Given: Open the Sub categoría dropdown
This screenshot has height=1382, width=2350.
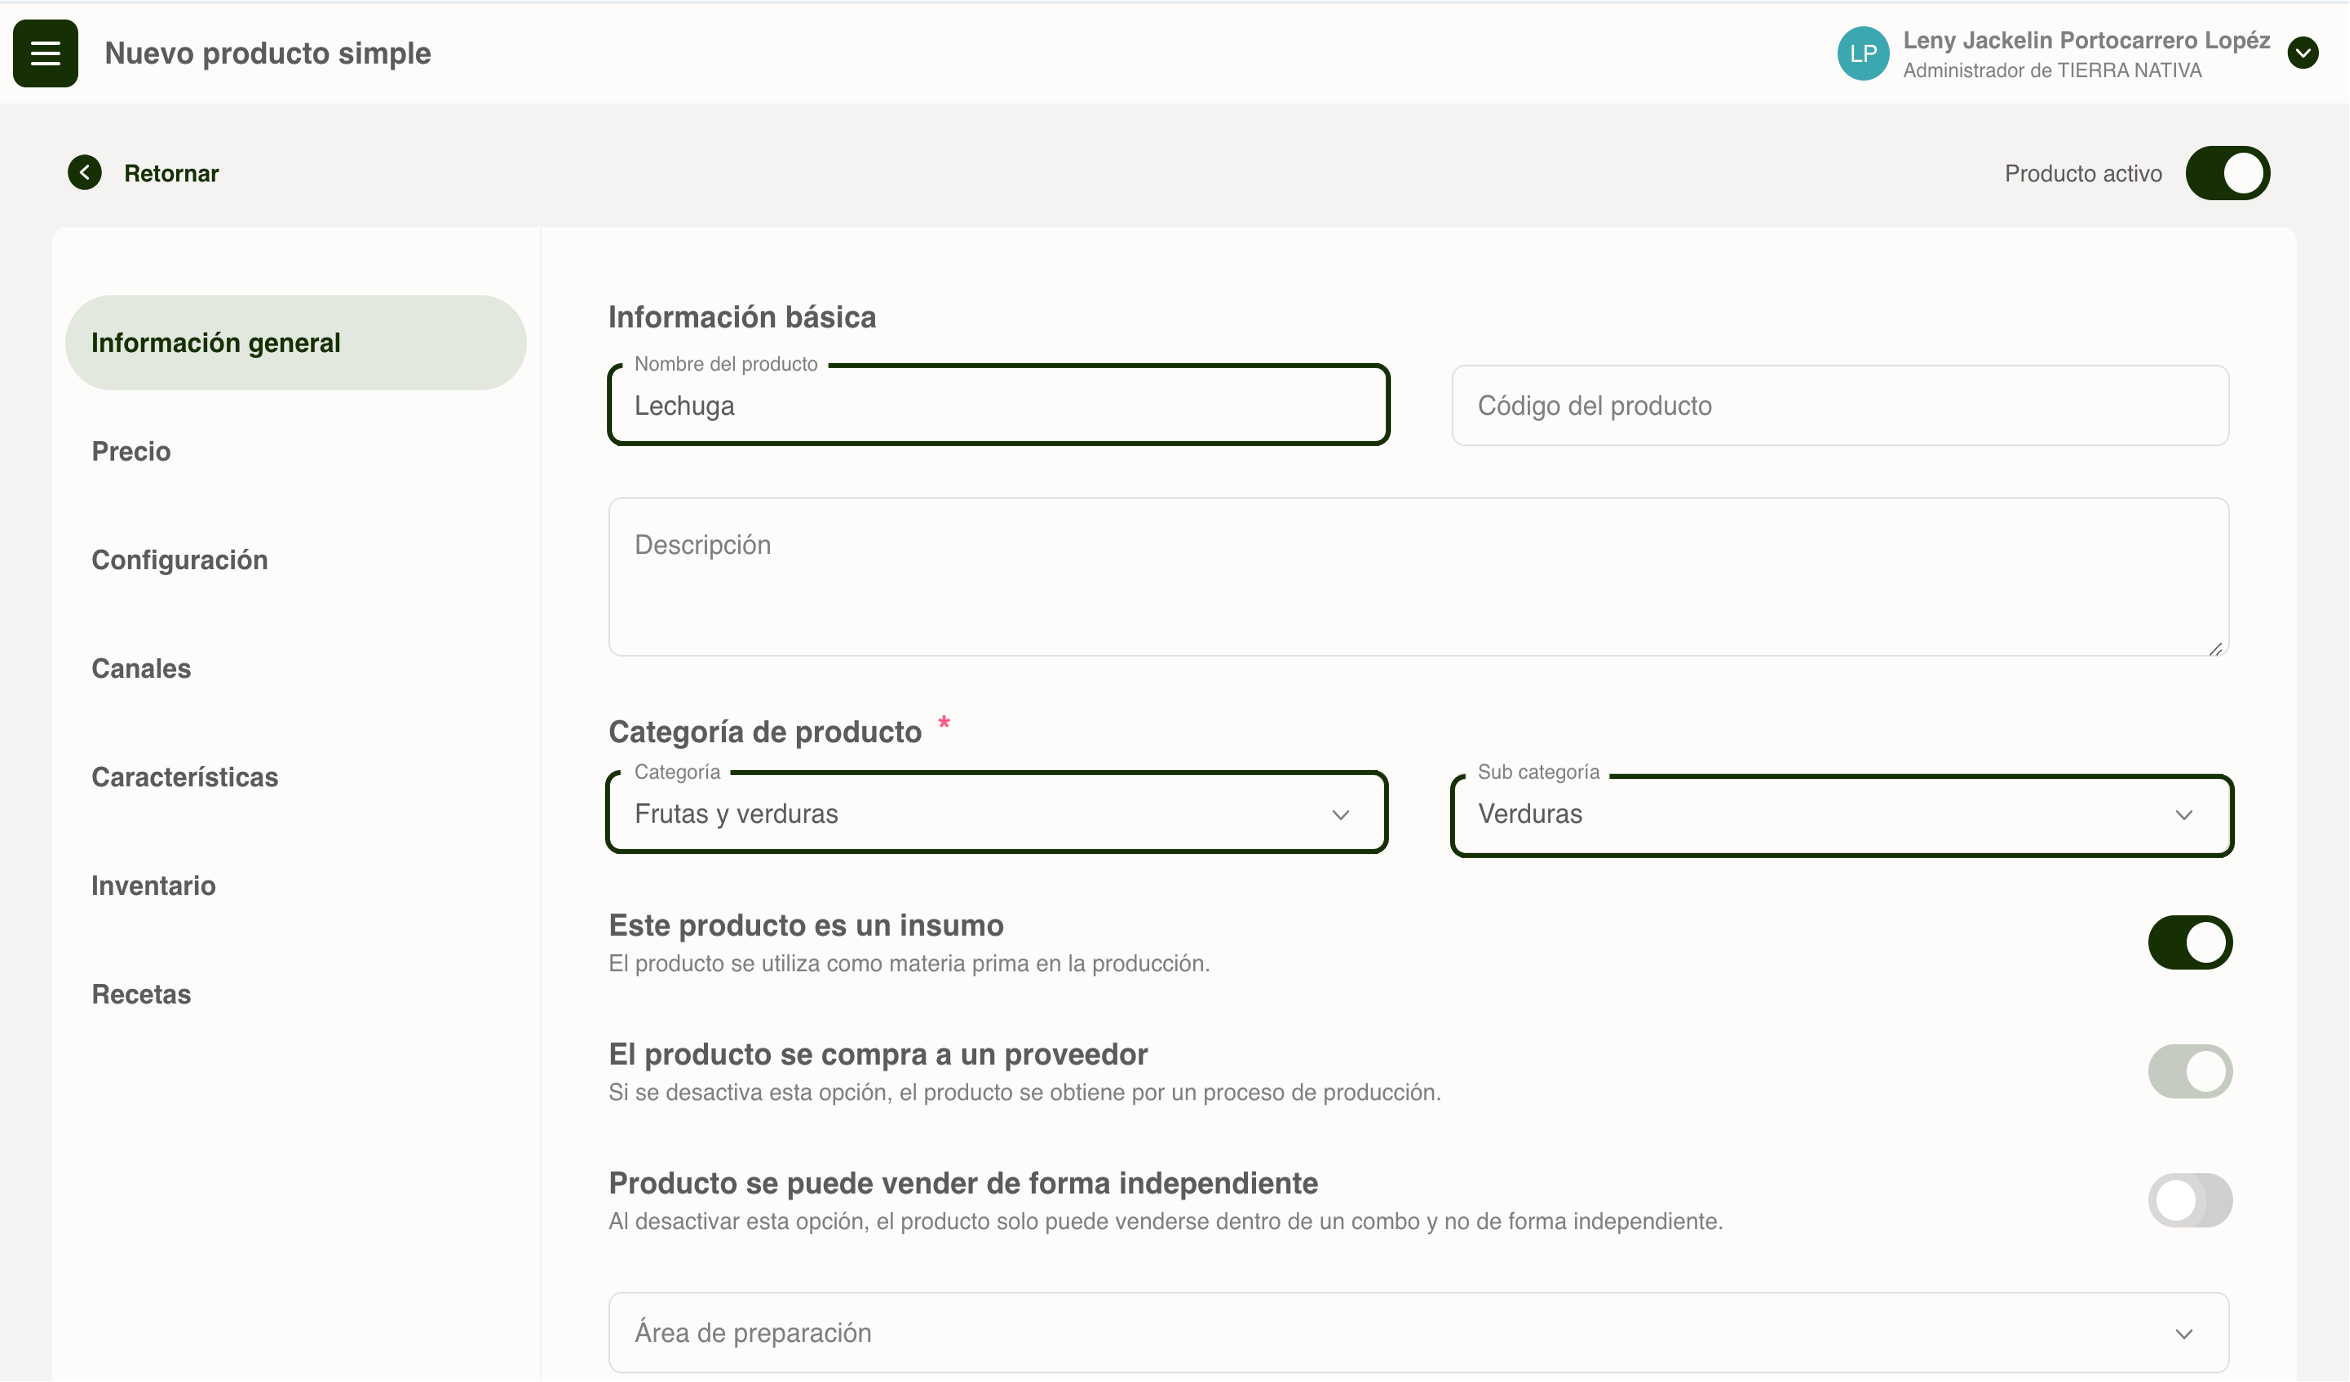Looking at the screenshot, I should [1840, 815].
